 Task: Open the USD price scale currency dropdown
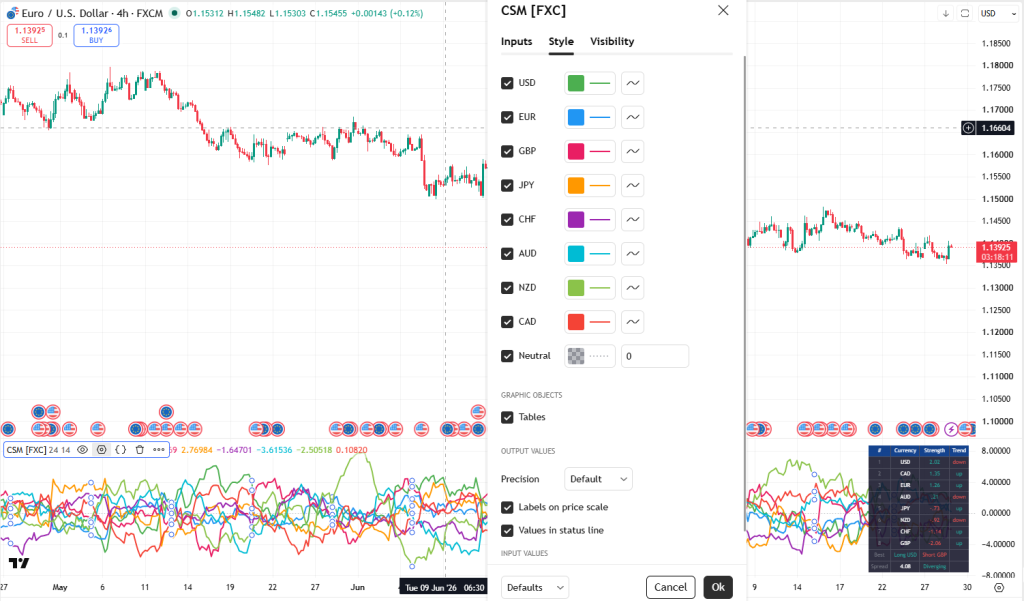(x=998, y=13)
